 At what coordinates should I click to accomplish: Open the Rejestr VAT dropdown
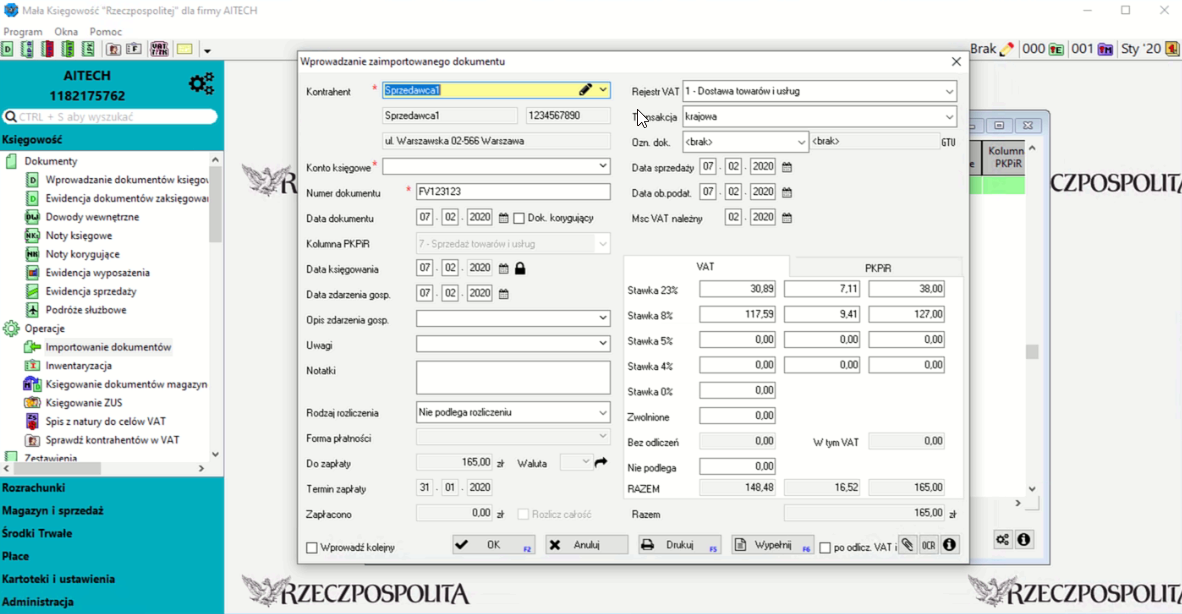(x=948, y=91)
